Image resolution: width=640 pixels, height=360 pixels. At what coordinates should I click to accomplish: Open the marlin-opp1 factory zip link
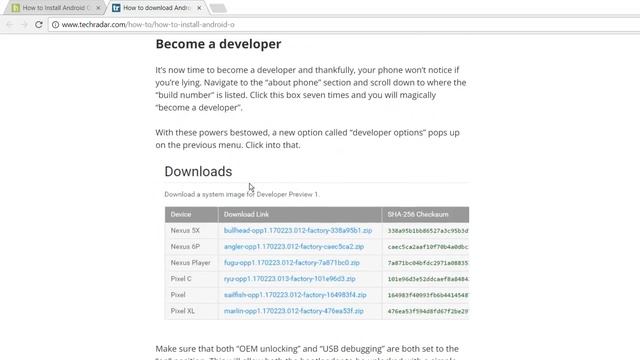(293, 311)
